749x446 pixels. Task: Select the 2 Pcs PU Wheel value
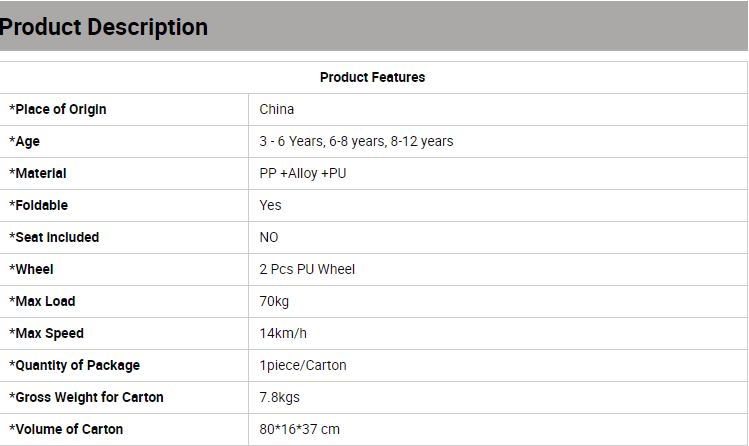click(307, 269)
